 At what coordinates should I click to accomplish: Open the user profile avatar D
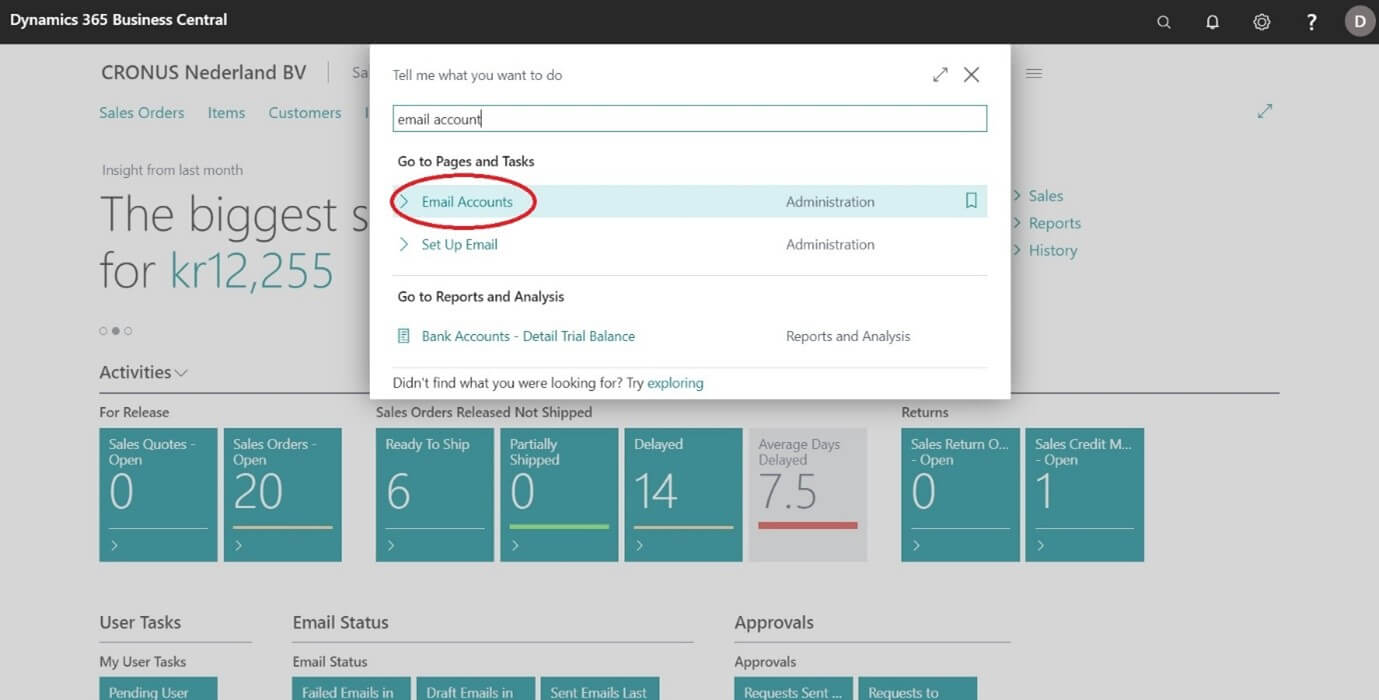click(1360, 21)
